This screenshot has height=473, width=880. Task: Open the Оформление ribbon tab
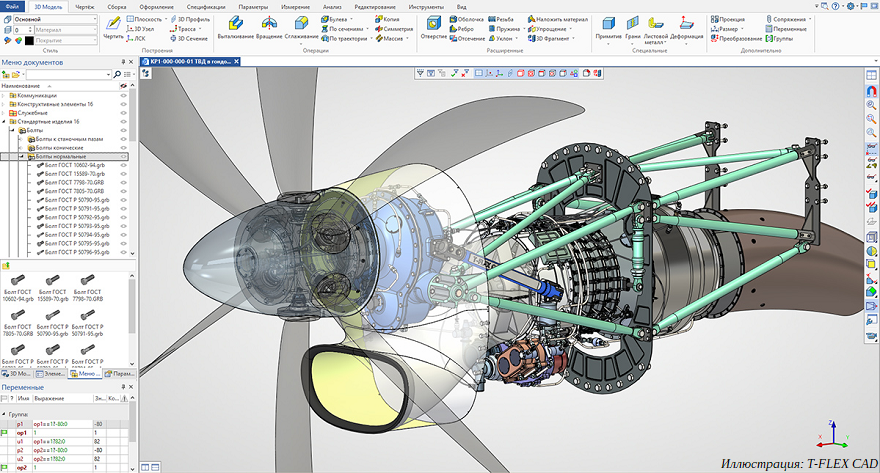[x=157, y=7]
